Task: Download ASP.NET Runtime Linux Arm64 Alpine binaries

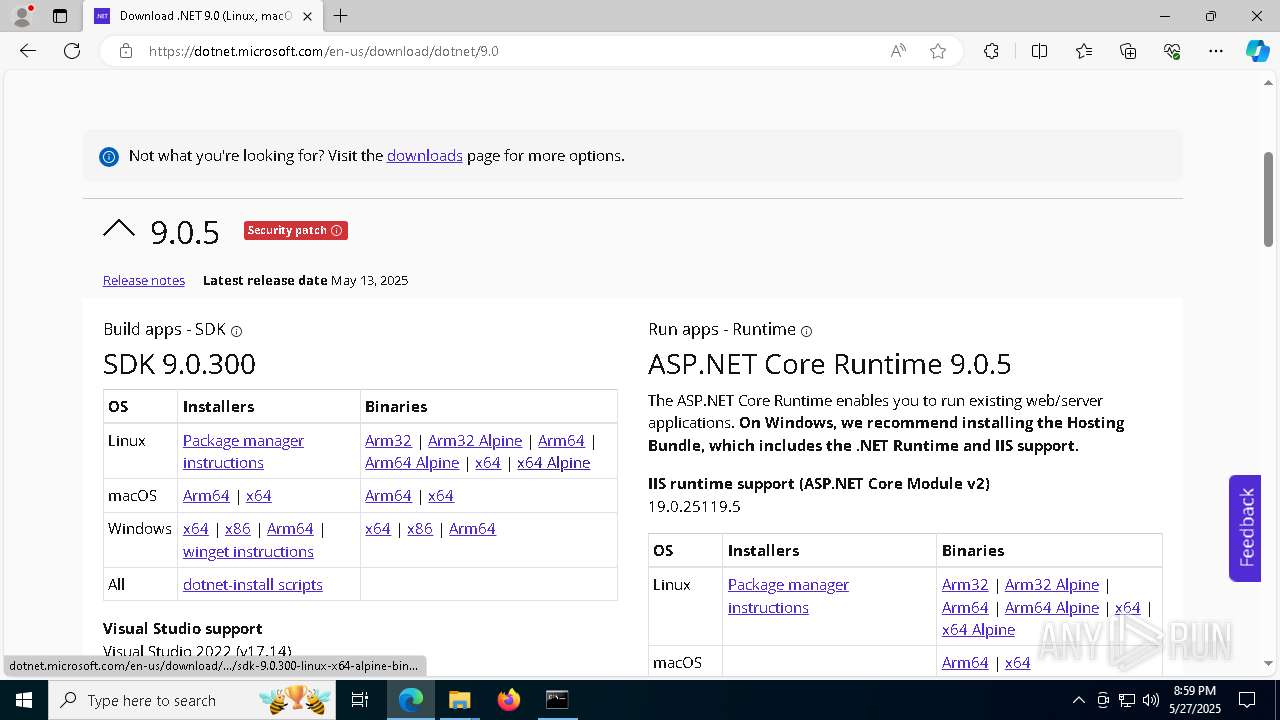Action: [x=1052, y=607]
